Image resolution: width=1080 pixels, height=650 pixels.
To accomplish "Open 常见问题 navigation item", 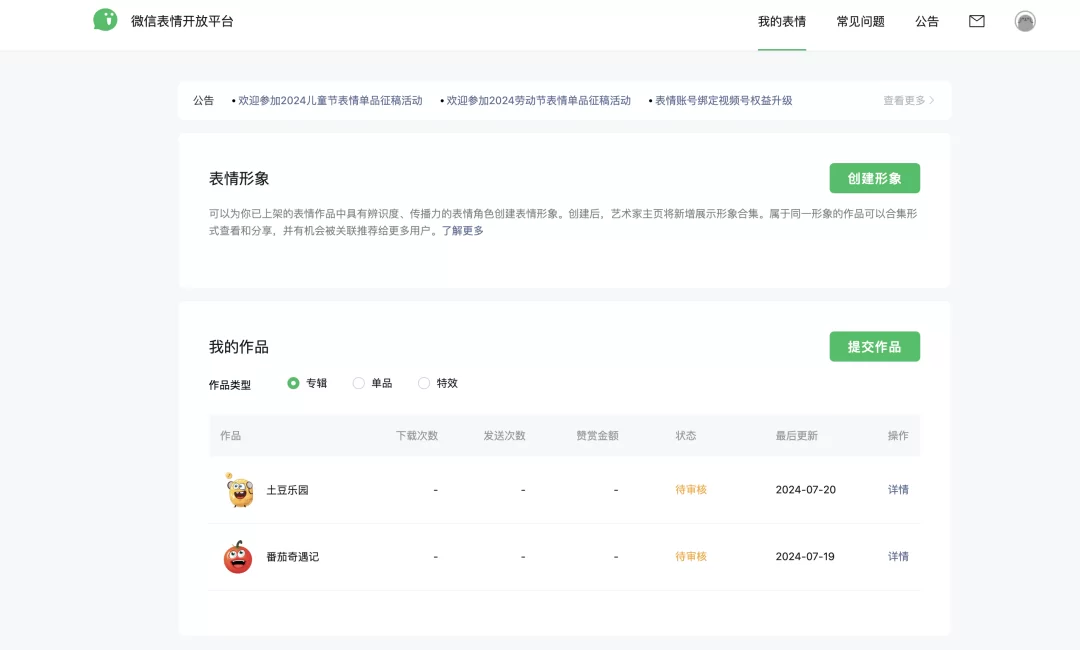I will coord(860,21).
